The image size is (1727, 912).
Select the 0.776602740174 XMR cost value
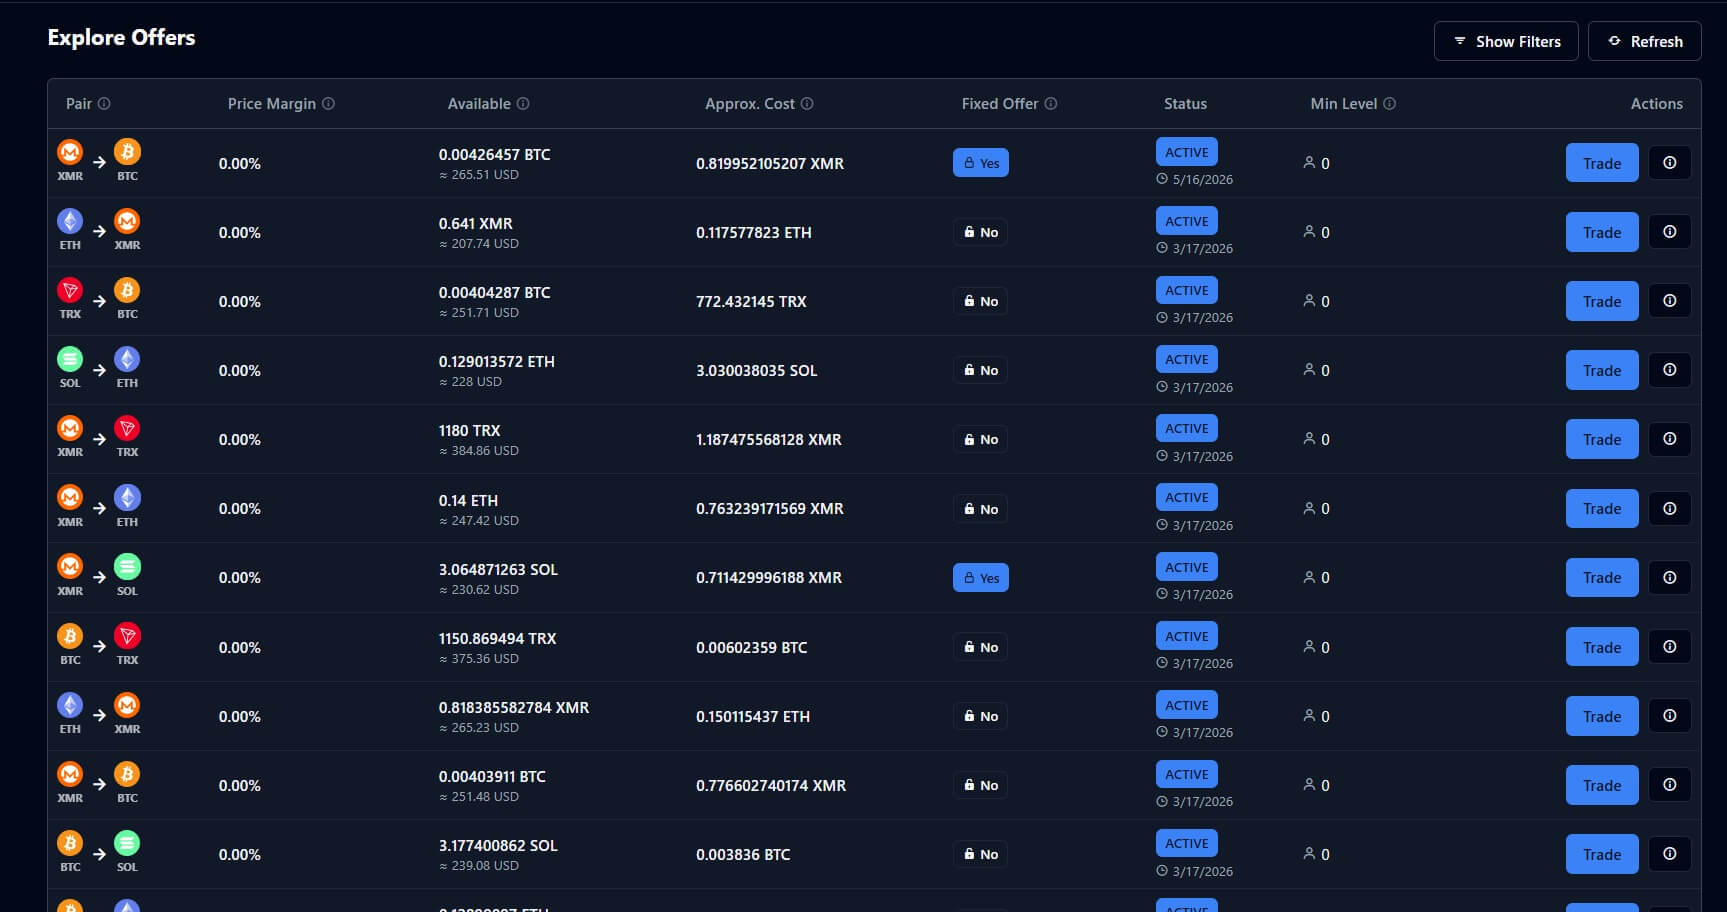(771, 785)
